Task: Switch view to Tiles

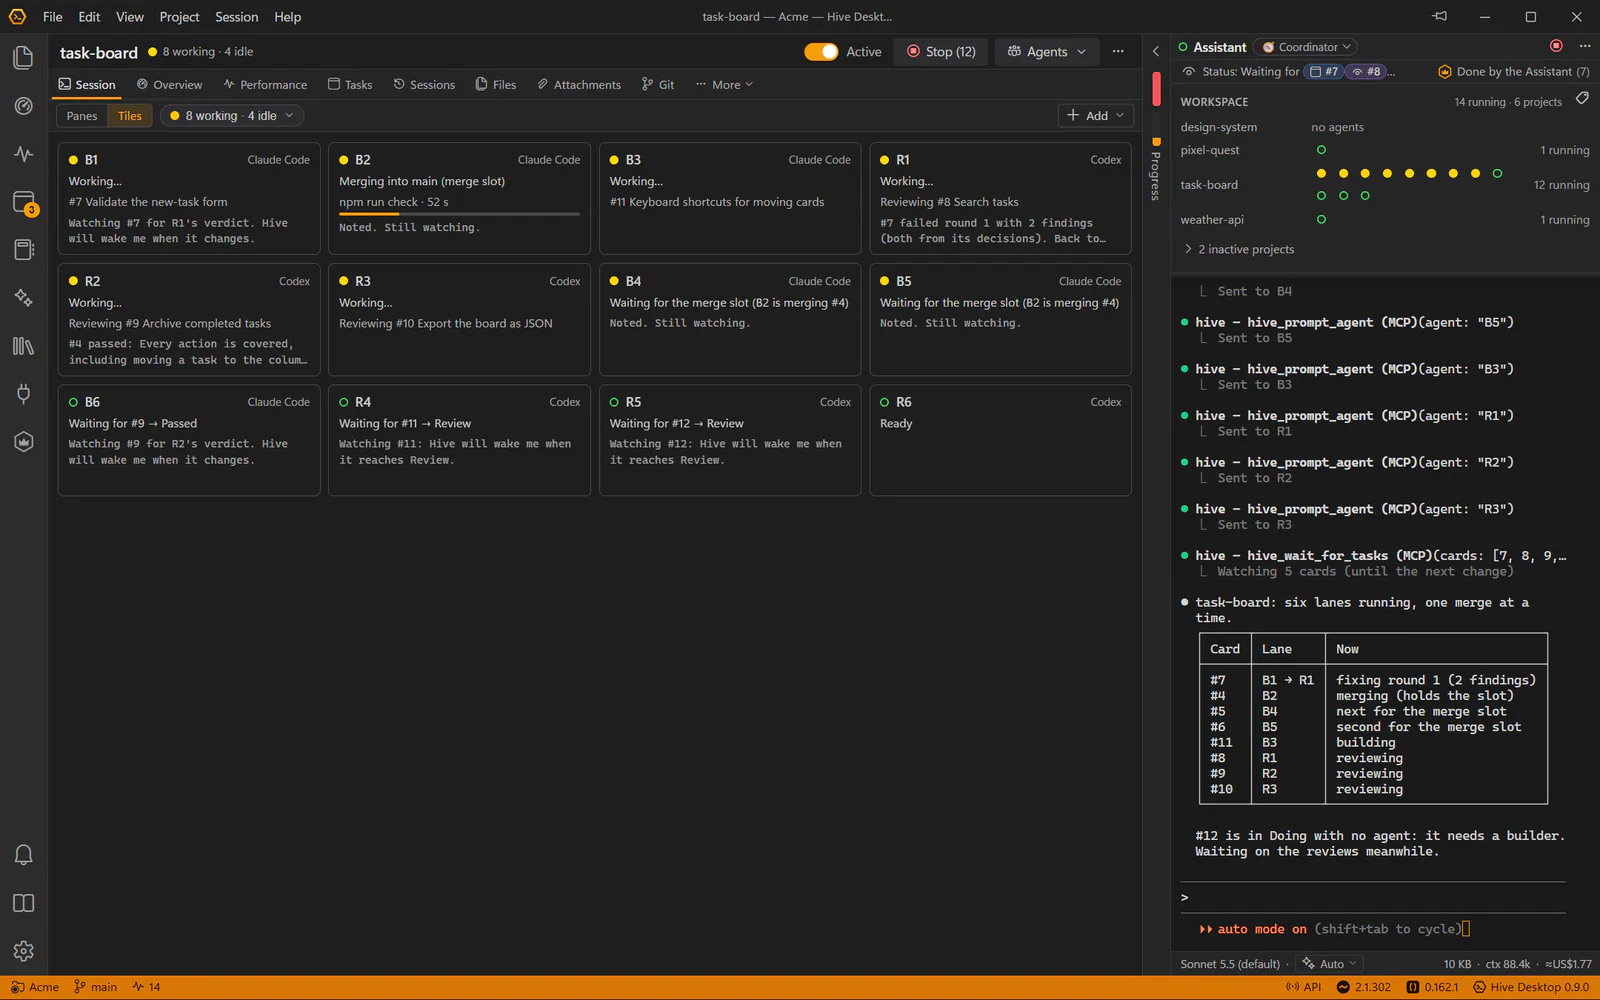Action: [x=130, y=116]
